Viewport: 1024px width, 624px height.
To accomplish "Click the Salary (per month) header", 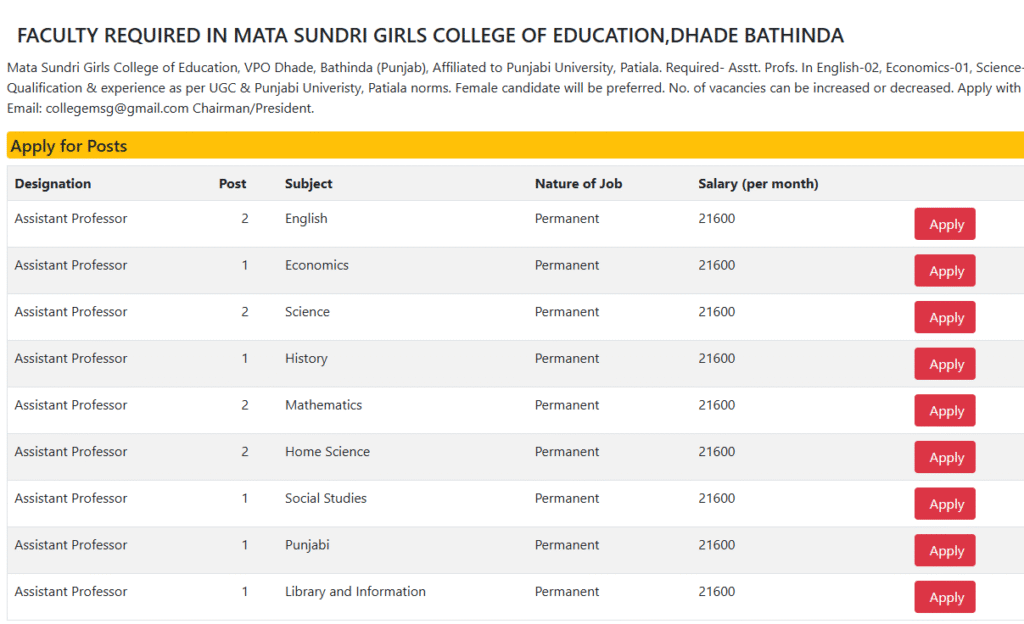I will [758, 184].
